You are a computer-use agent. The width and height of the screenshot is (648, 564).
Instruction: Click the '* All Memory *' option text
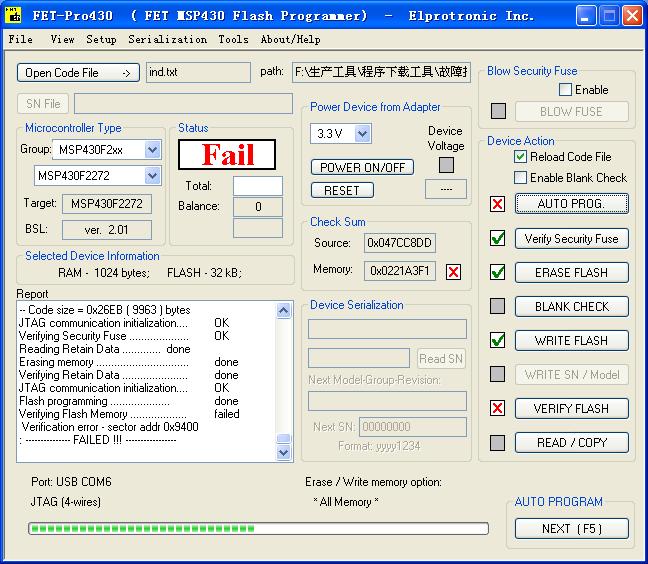(x=345, y=502)
